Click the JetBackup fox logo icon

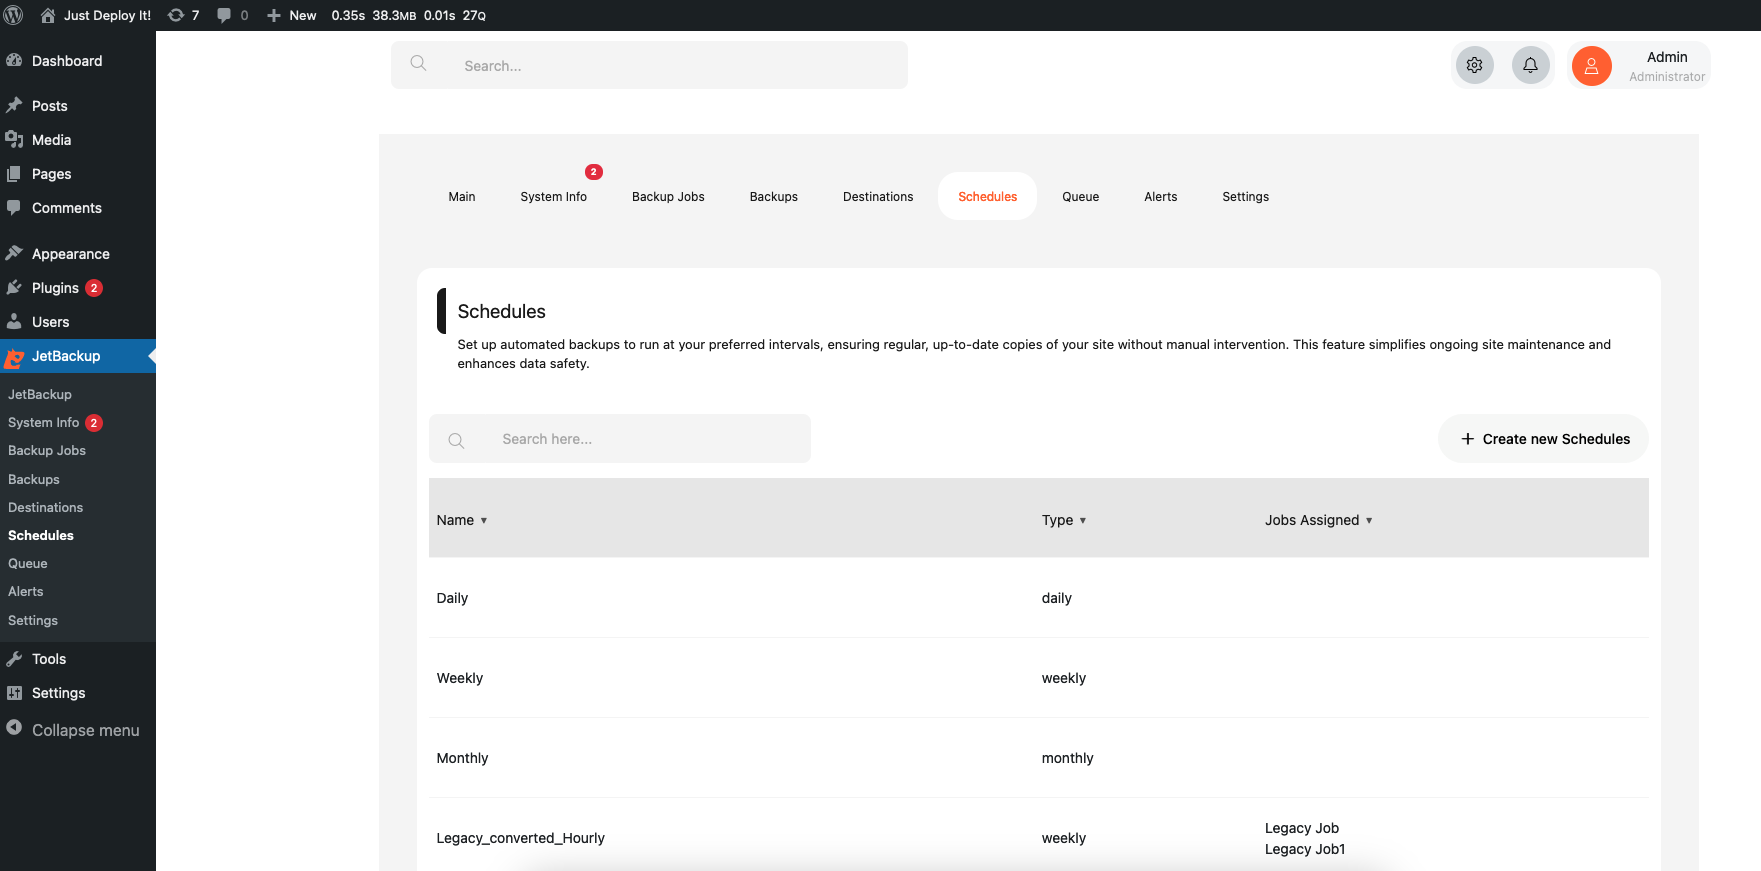click(14, 357)
